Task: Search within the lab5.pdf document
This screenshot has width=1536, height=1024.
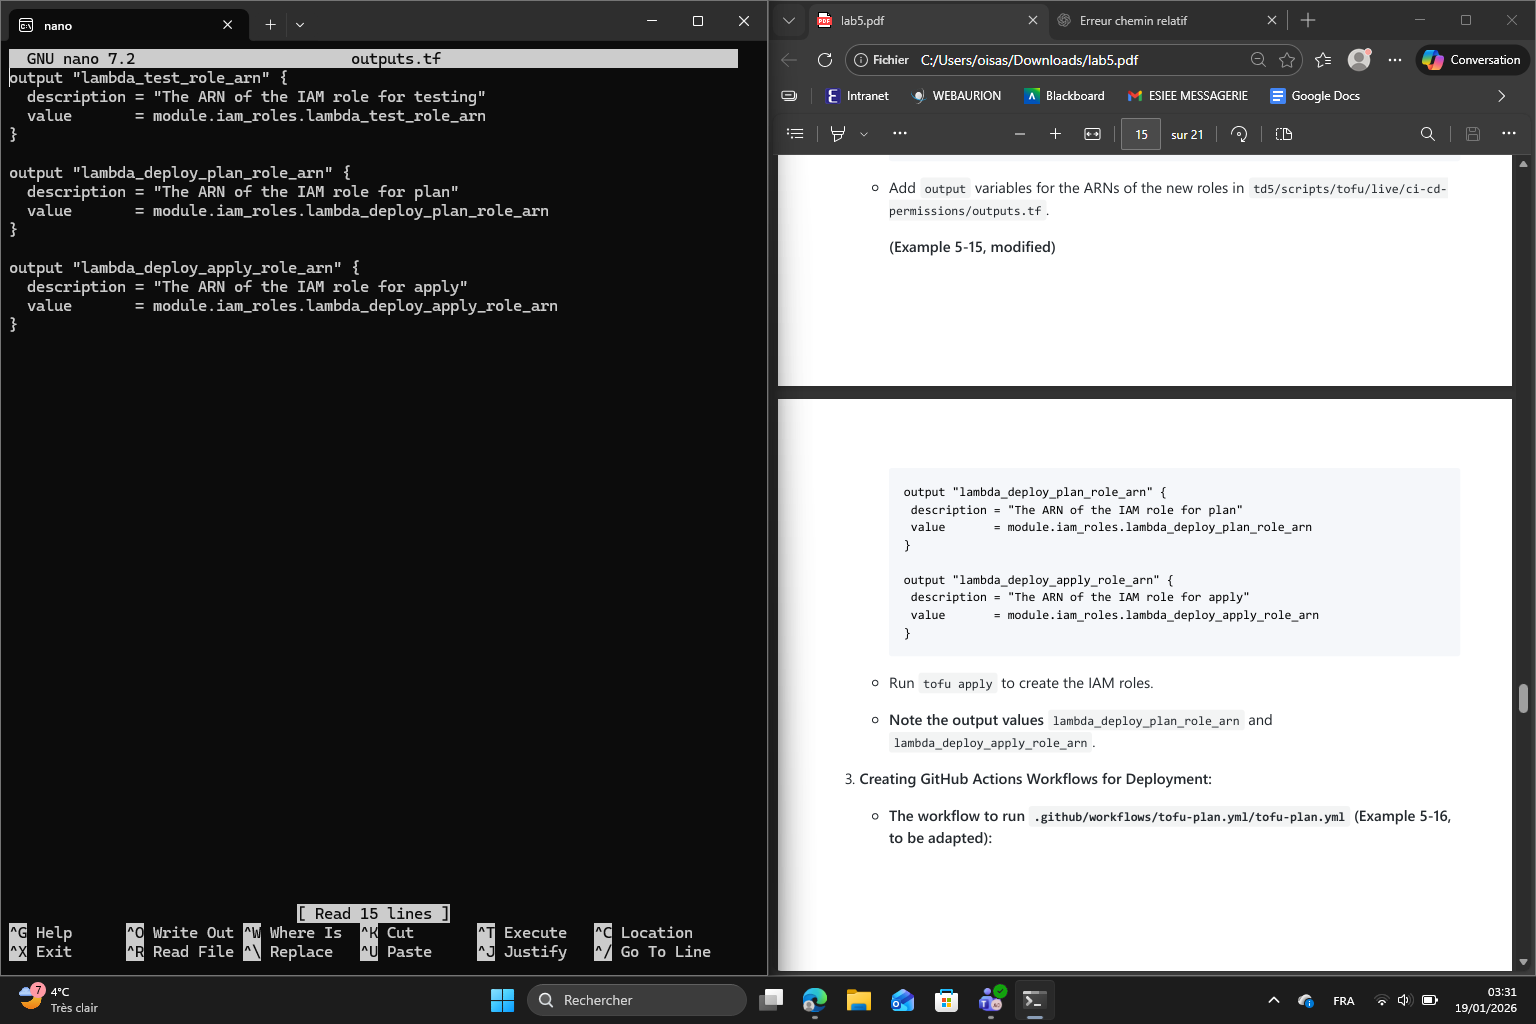Action: tap(1427, 133)
